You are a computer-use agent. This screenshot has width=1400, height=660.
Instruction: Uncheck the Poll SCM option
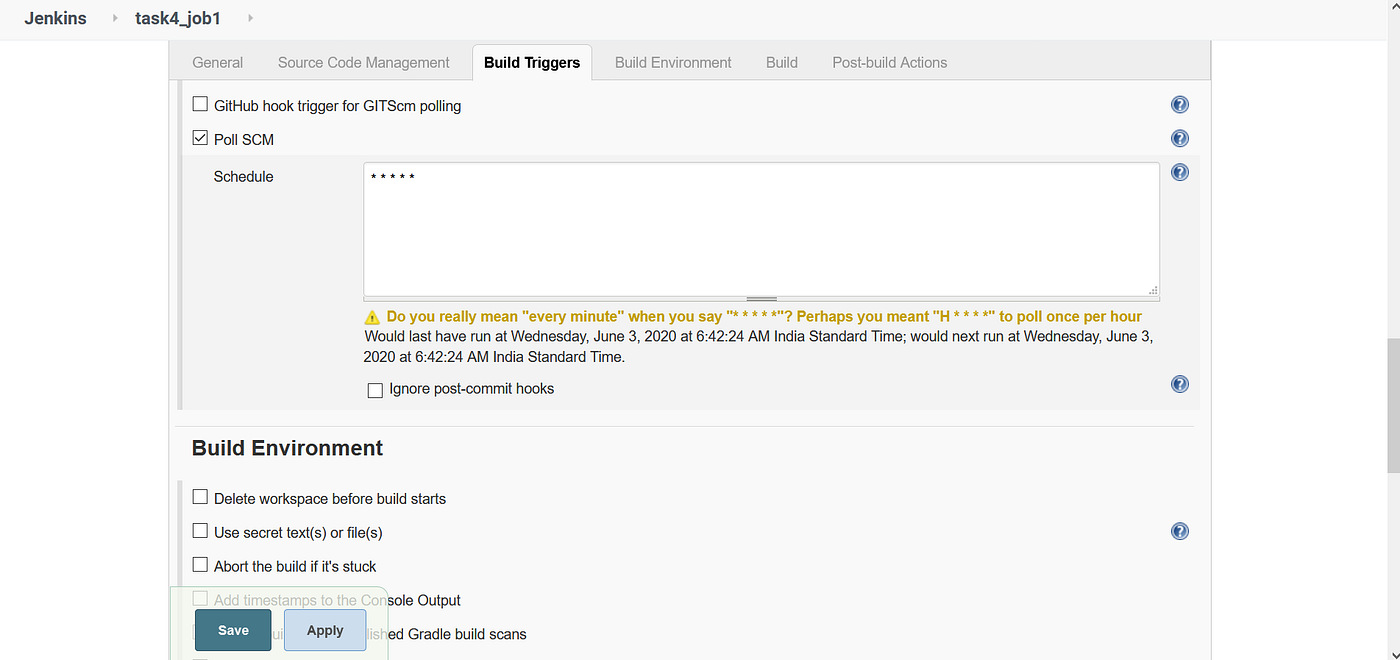pos(200,137)
